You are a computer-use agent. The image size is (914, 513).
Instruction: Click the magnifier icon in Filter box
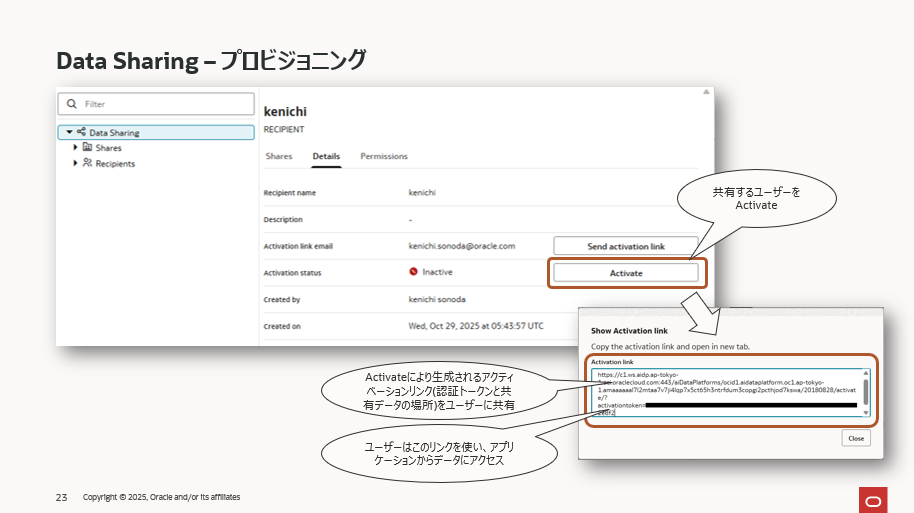[72, 104]
